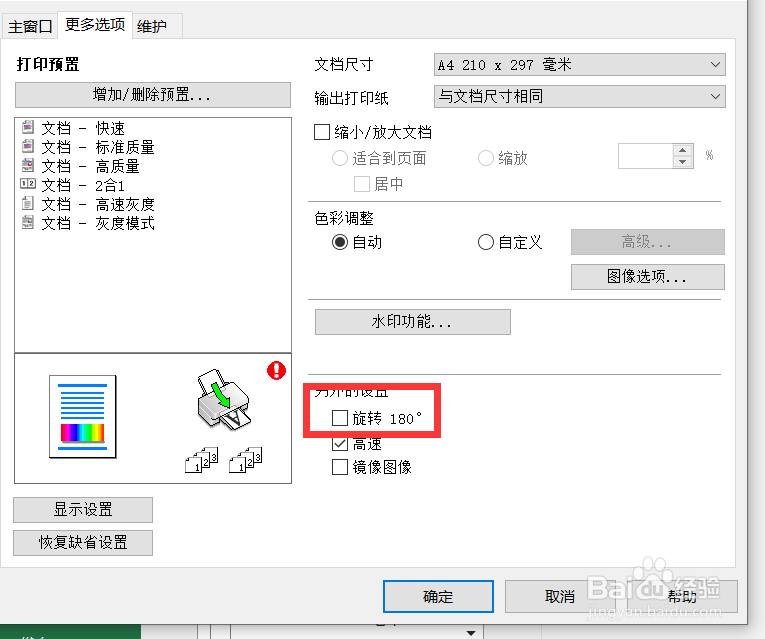This screenshot has width=765, height=639.
Task: Select the 文档 - 灰度模式 preset icon
Action: pyautogui.click(x=28, y=222)
